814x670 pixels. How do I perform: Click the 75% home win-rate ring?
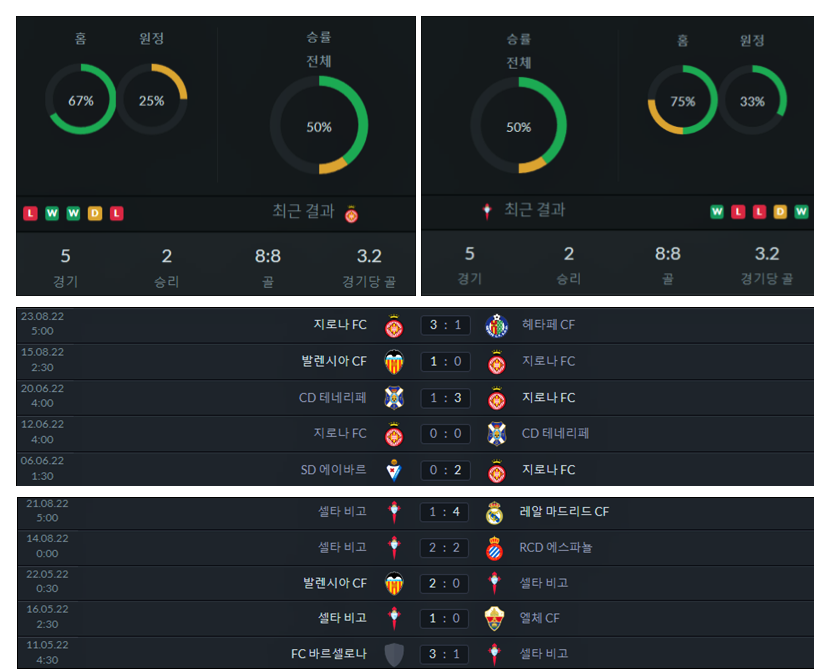click(682, 100)
